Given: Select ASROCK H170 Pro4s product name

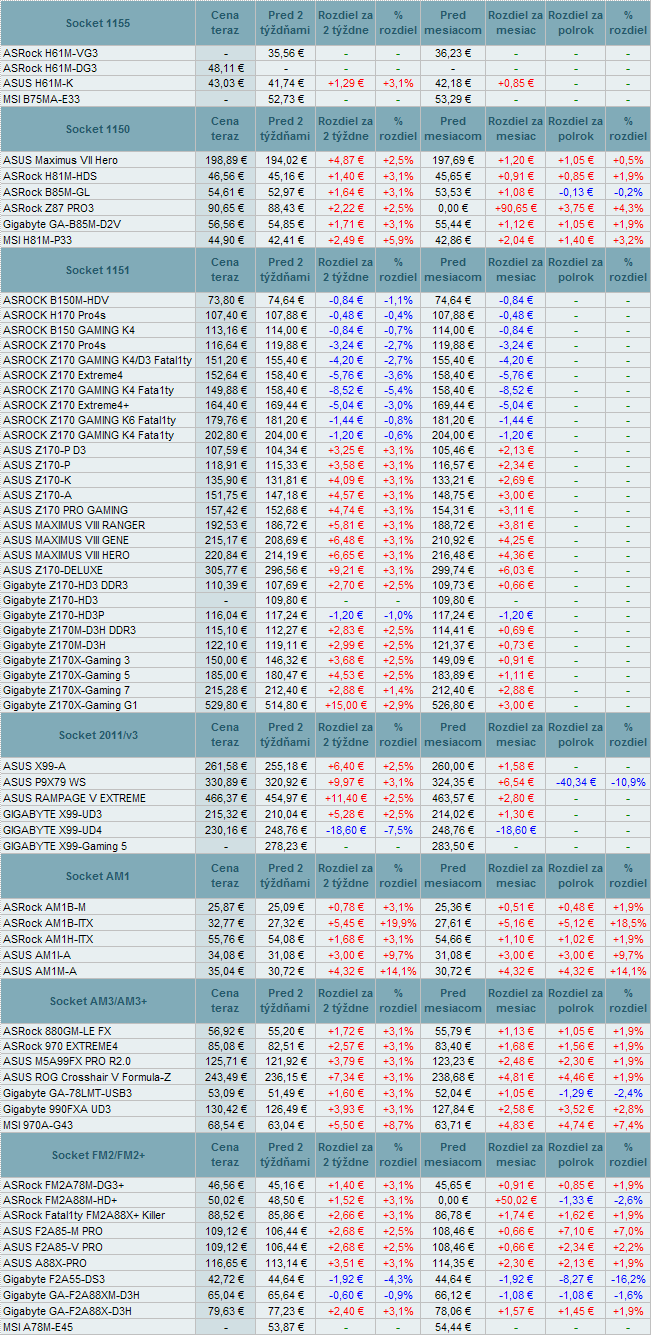Looking at the screenshot, I should click(56, 315).
